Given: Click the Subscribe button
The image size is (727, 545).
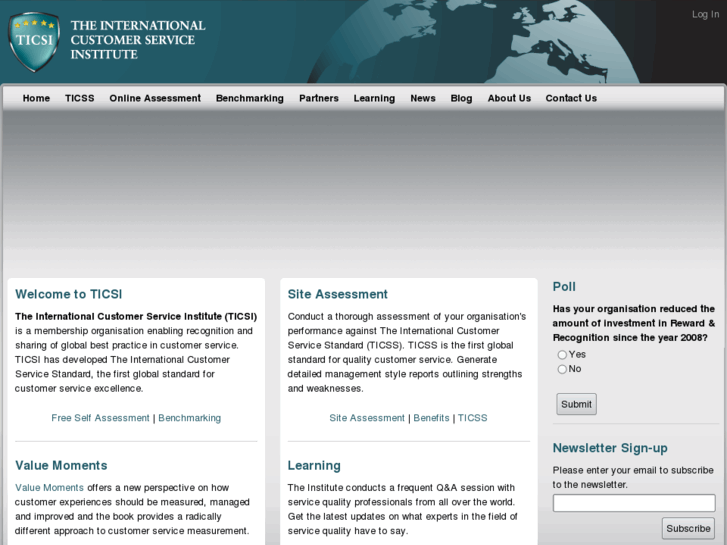Looking at the screenshot, I should pos(688,528).
